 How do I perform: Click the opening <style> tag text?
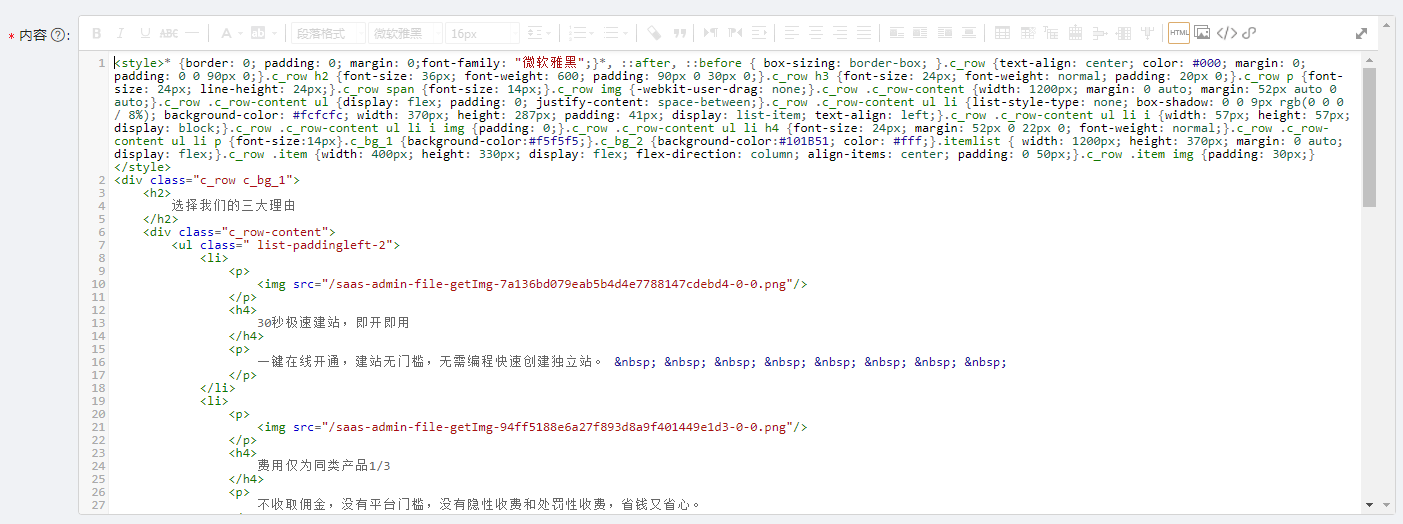(139, 62)
